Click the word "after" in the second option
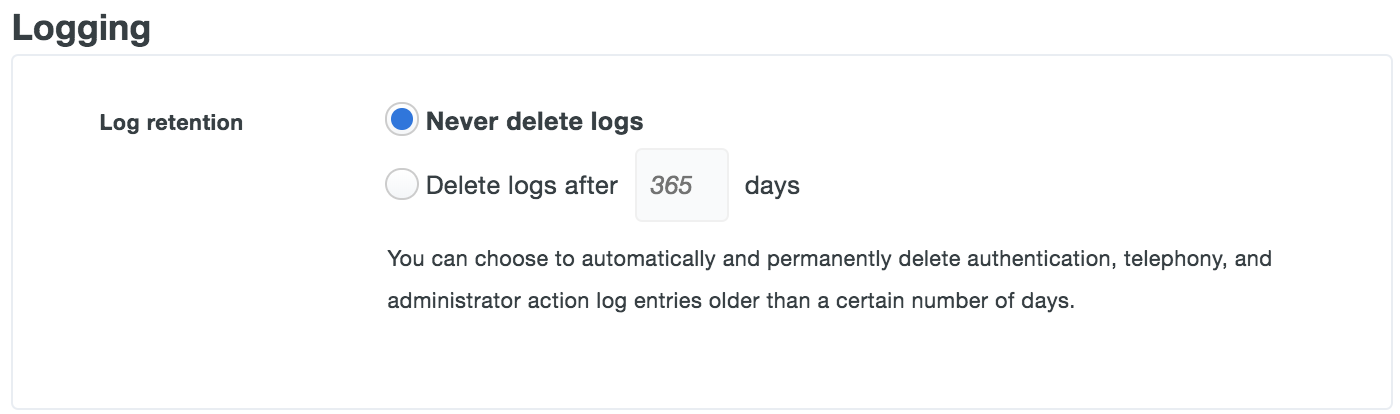Viewport: 1400px width, 414px height. (x=590, y=185)
